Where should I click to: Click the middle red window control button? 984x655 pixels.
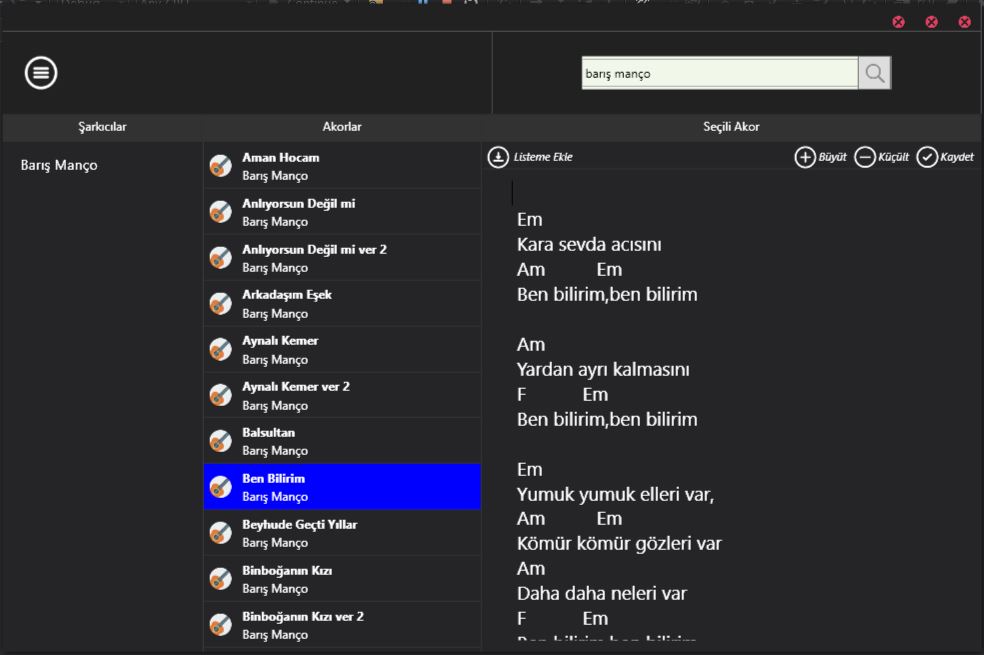(x=932, y=22)
